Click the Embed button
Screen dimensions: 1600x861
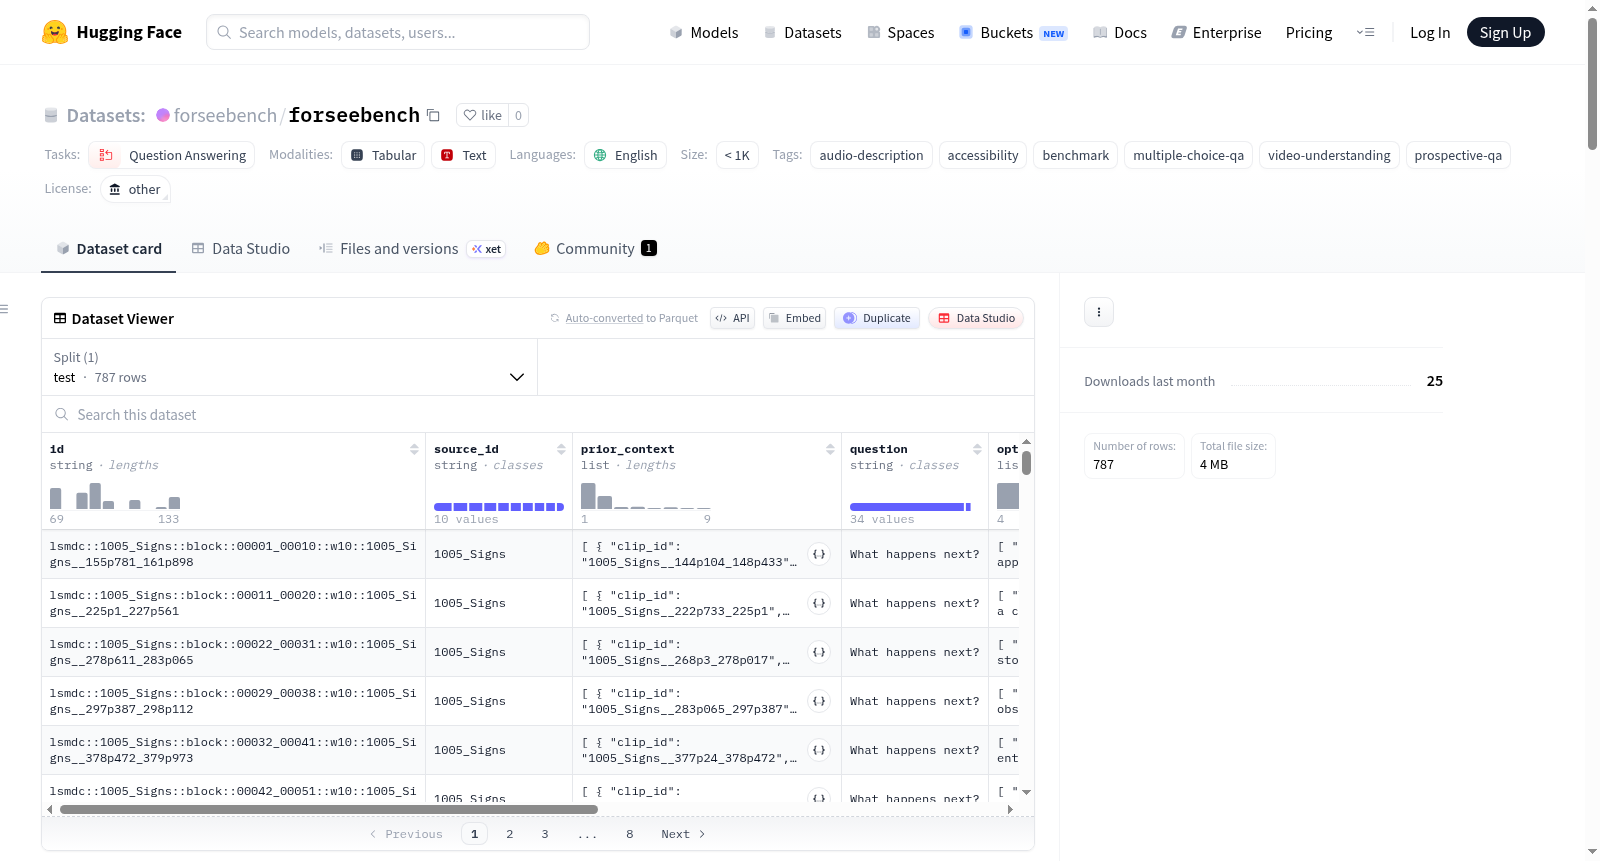pos(794,318)
